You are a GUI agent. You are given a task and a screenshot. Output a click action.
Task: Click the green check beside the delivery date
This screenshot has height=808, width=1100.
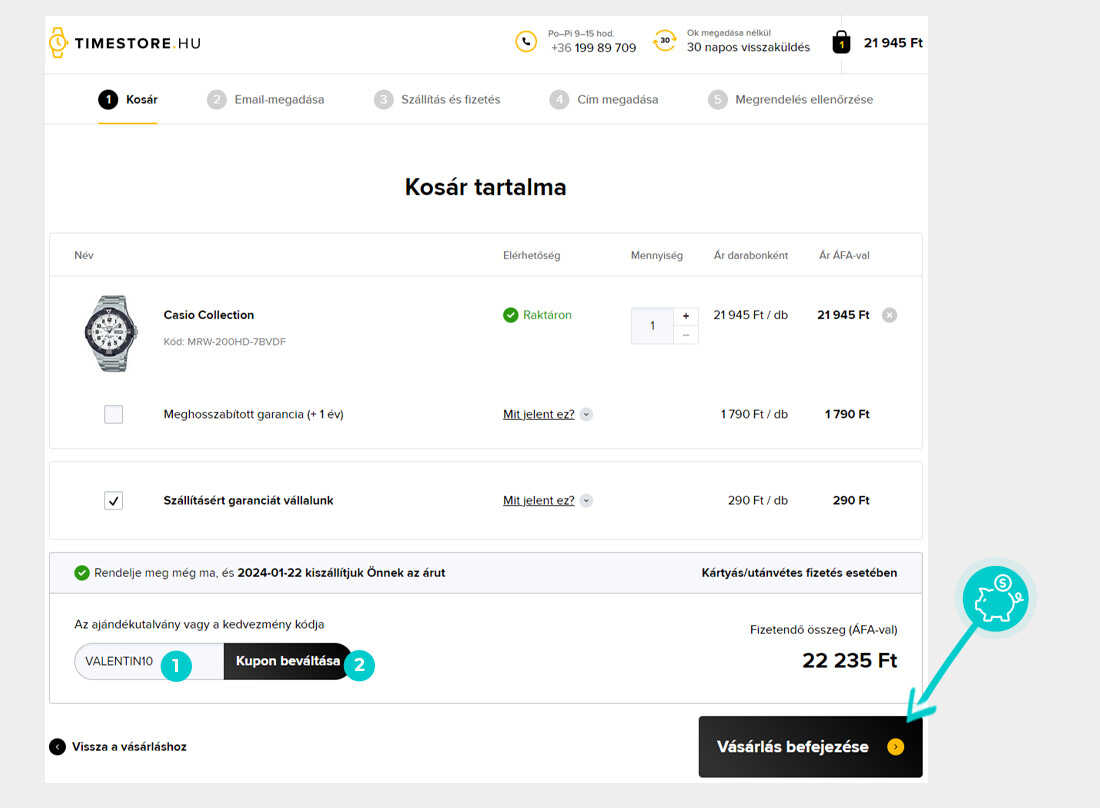click(x=82, y=573)
